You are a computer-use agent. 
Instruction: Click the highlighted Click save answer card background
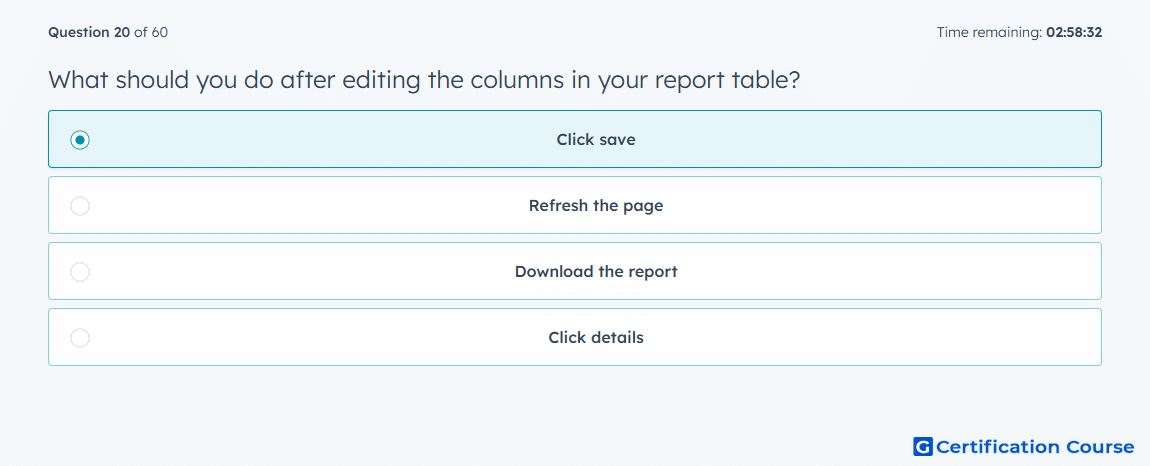pos(575,139)
